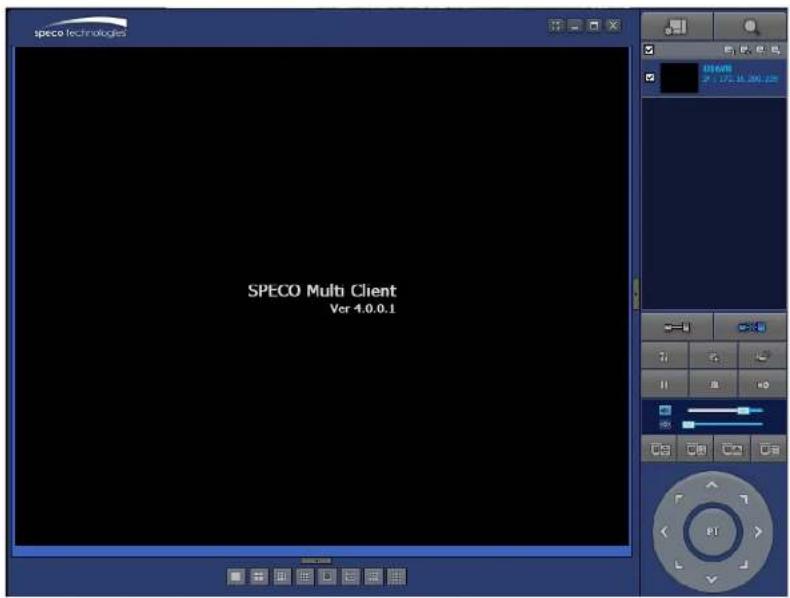Click the lower slider's handle
This screenshot has width=790, height=598.
[x=688, y=425]
